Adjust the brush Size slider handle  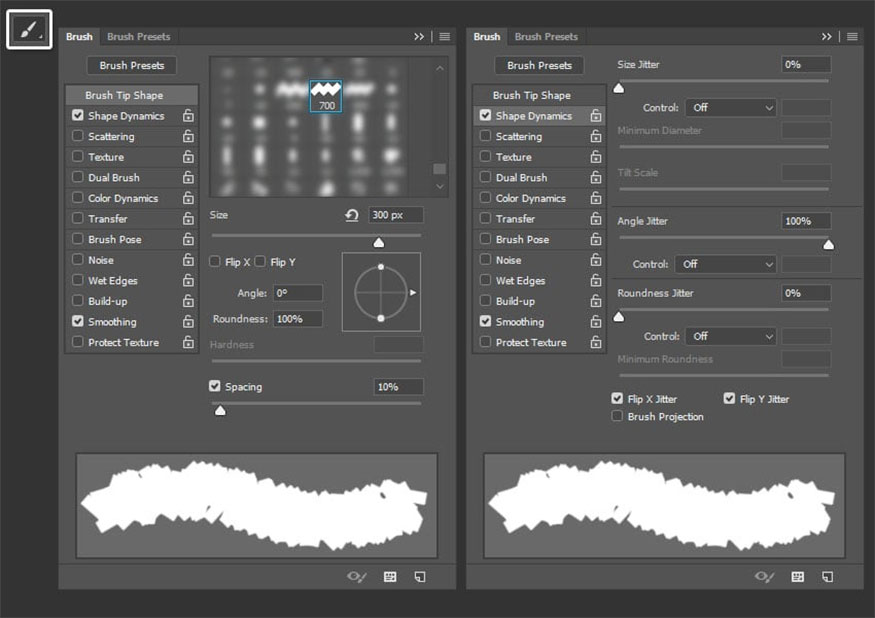(379, 242)
